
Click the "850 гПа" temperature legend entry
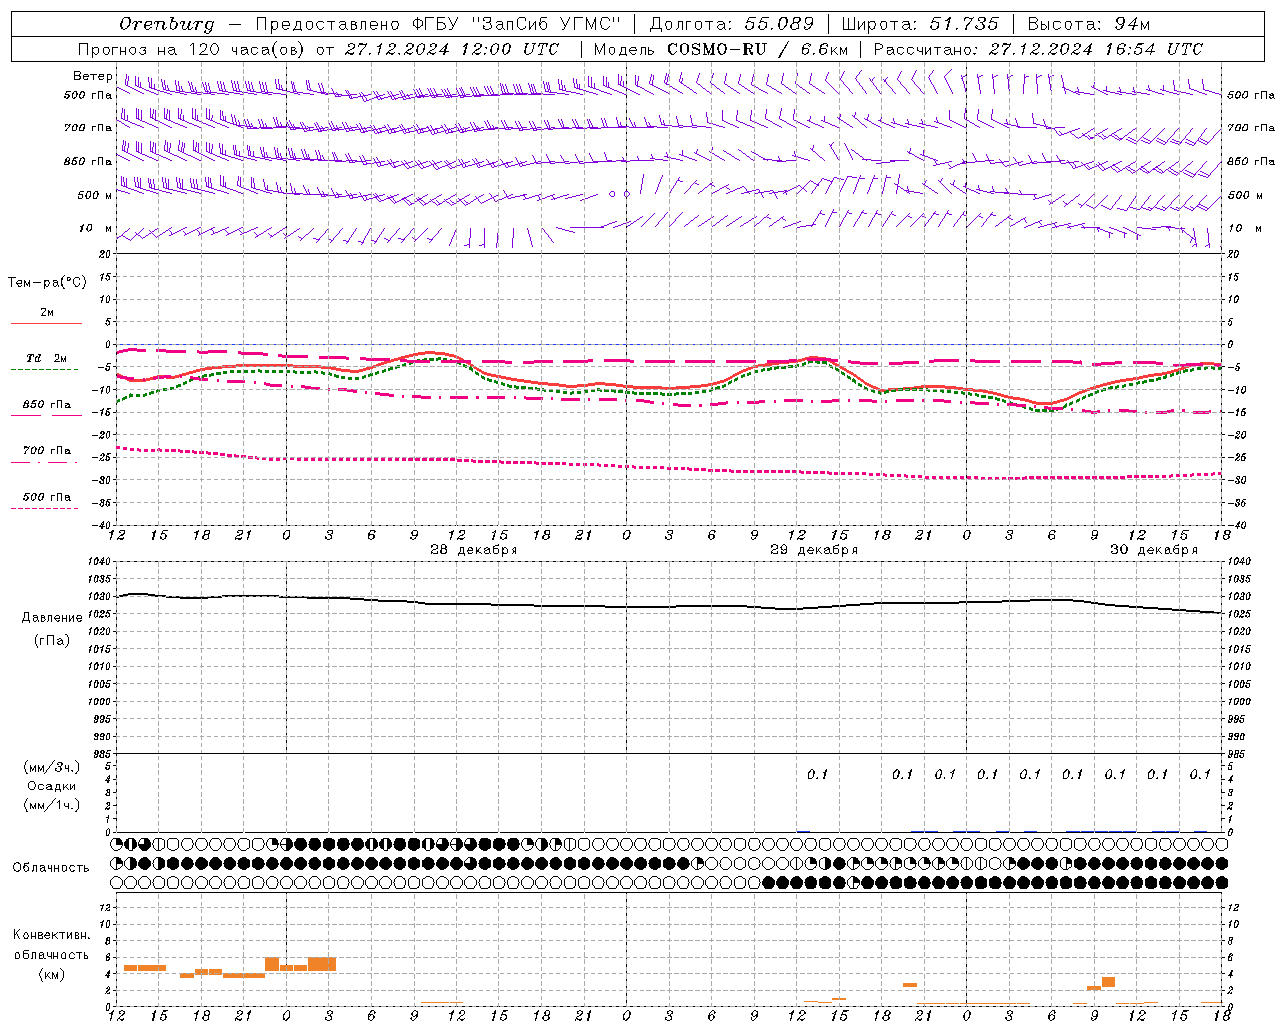[x=47, y=404]
